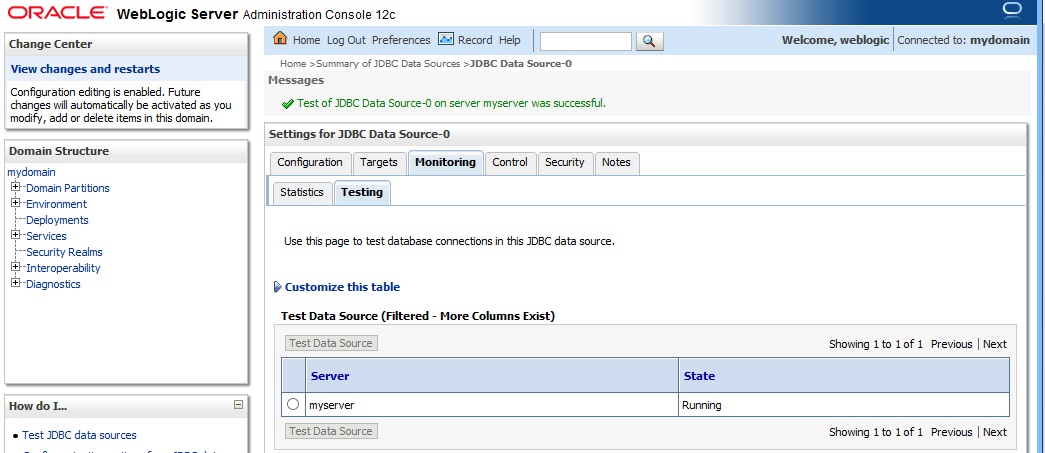Click the magnifying glass search button
Screen dimensions: 1045x453
(649, 41)
